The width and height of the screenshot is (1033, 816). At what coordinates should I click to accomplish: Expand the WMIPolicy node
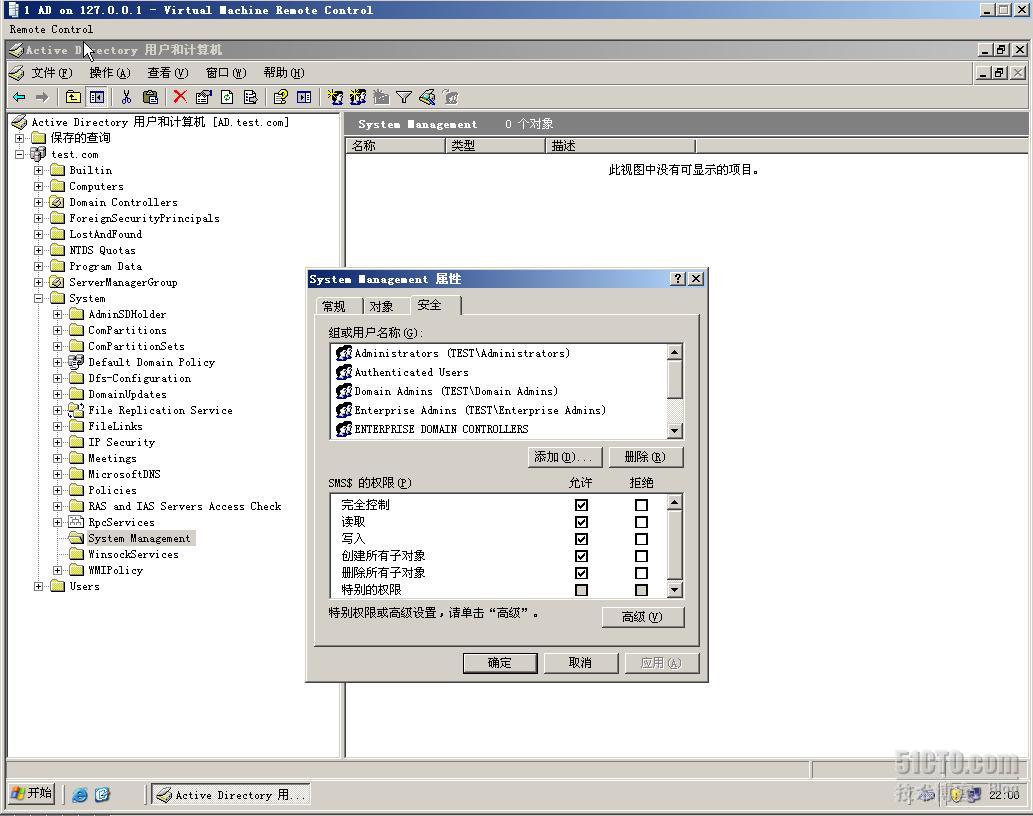pos(57,570)
